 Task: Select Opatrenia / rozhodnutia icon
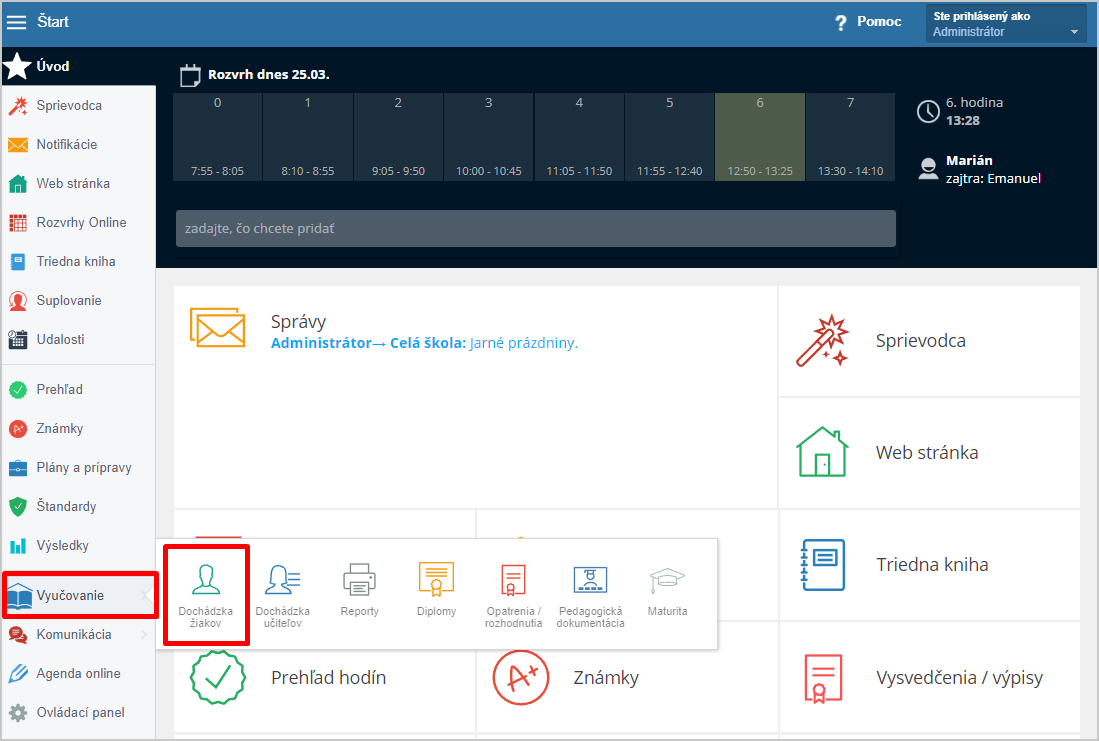click(513, 581)
